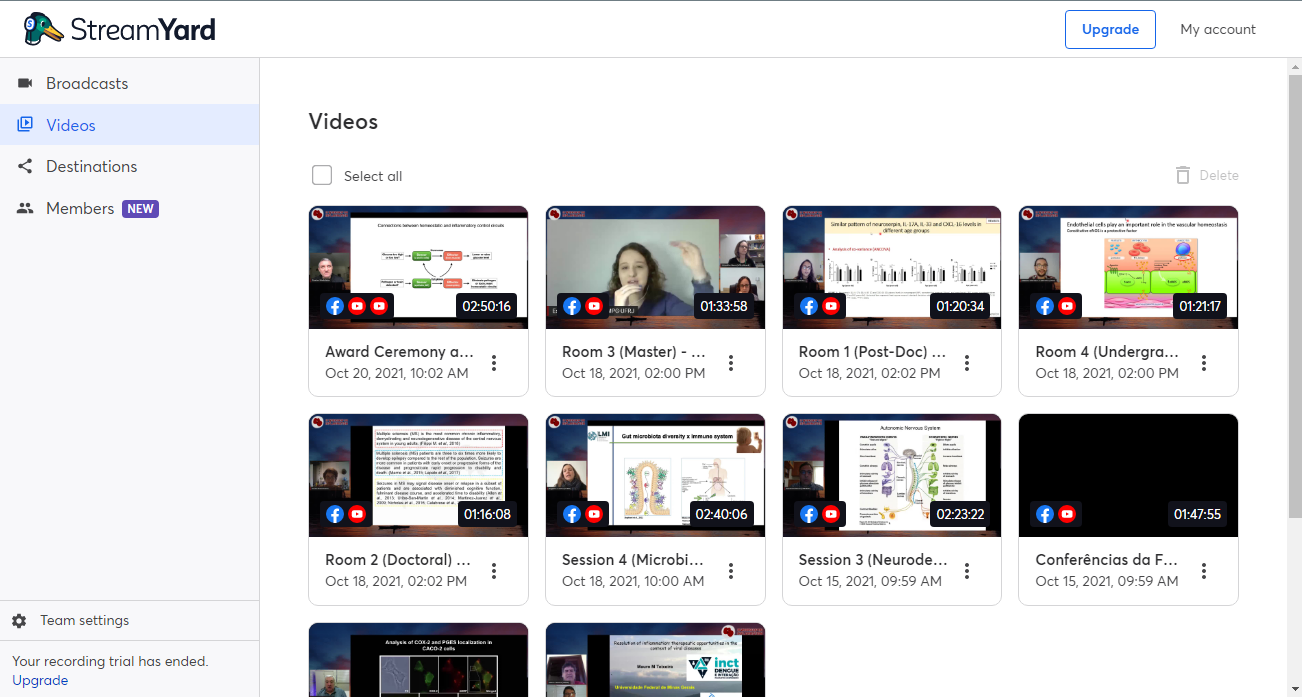Open options menu for Award Ceremony video

[x=494, y=363]
